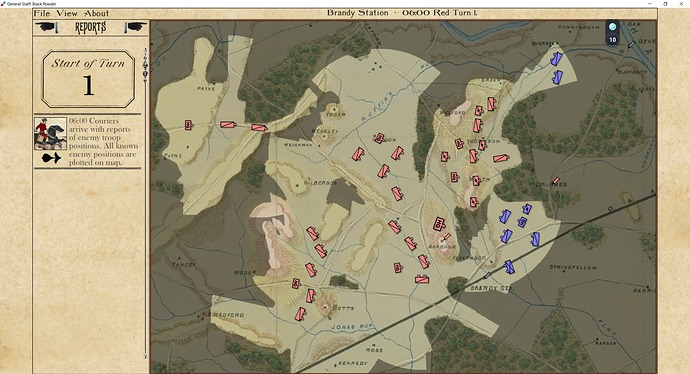Select the easternmost blue unit near Fleetwood

pos(535,239)
